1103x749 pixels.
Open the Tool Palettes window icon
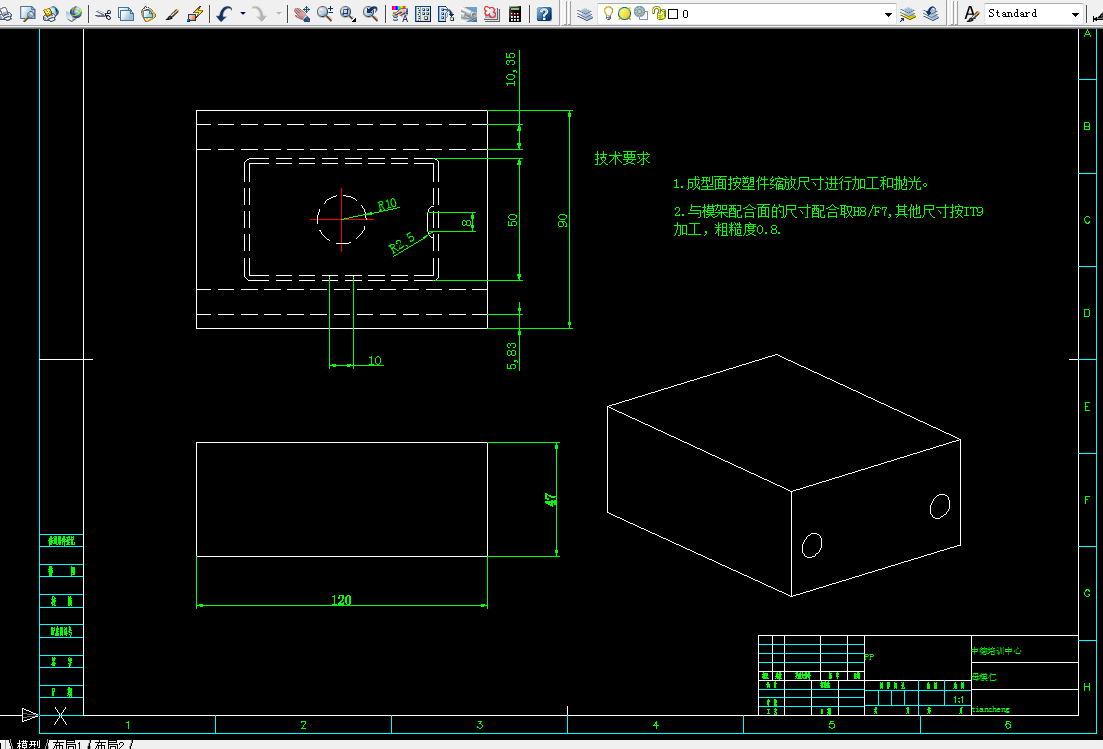[x=446, y=13]
